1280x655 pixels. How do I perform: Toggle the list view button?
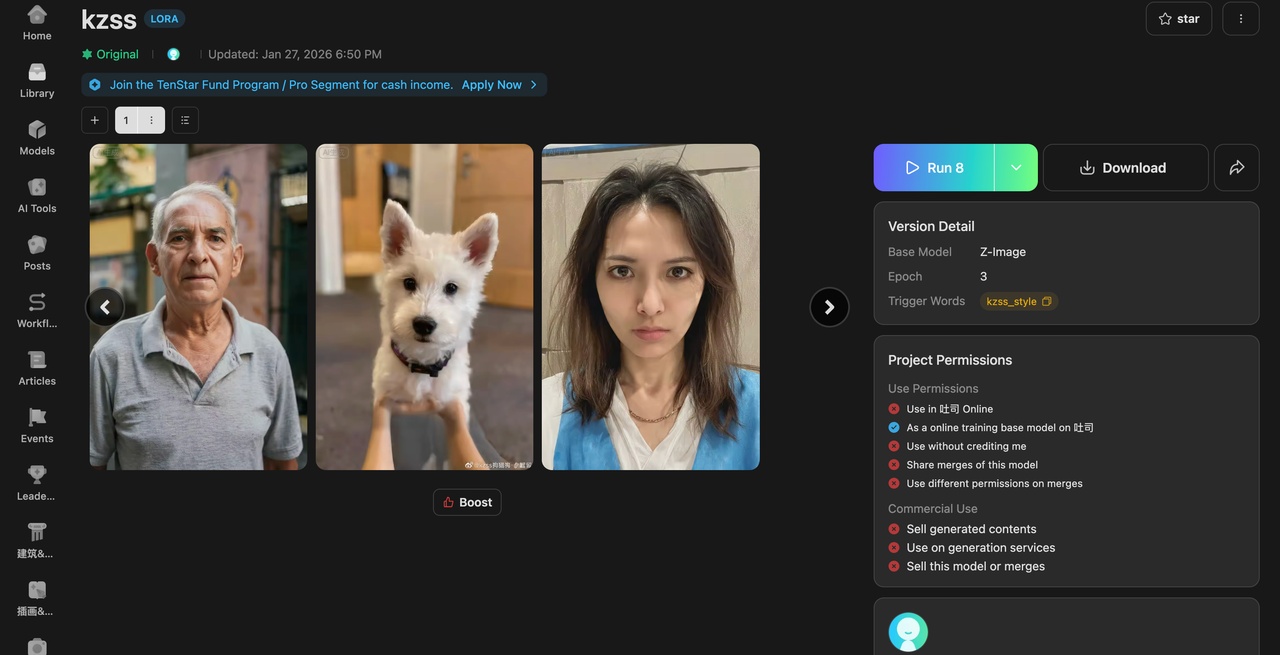(185, 120)
